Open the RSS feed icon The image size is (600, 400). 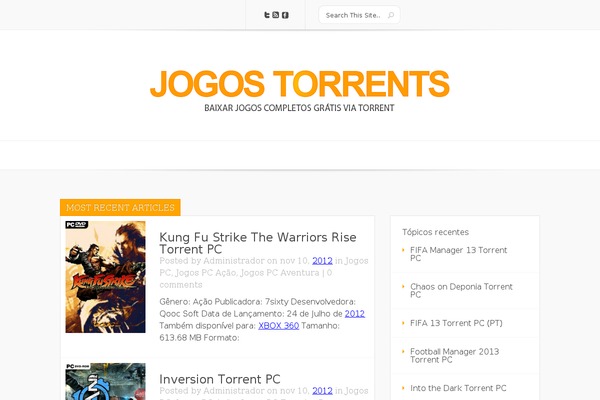[276, 15]
